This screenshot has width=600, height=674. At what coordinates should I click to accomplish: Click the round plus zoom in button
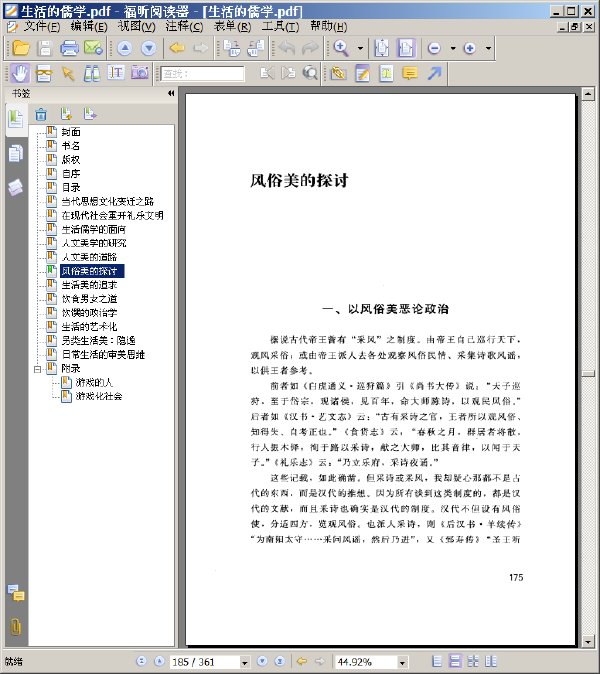point(470,48)
